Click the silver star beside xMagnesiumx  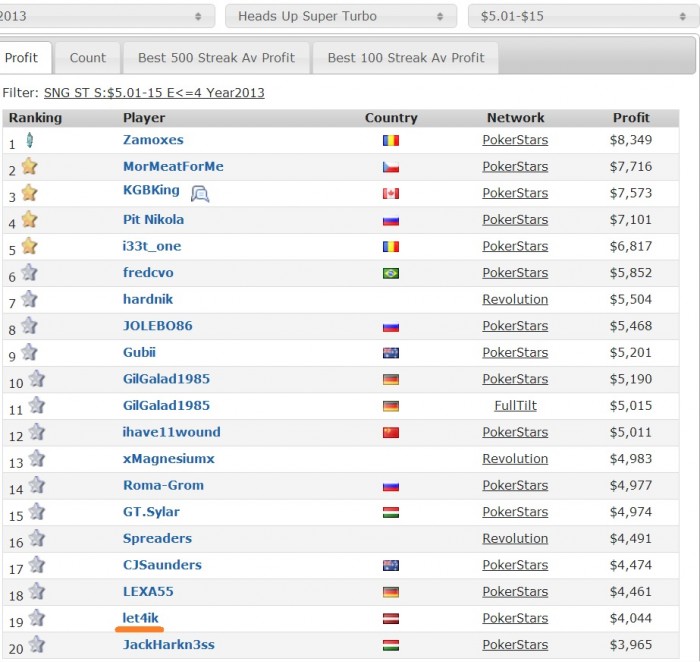(x=37, y=458)
